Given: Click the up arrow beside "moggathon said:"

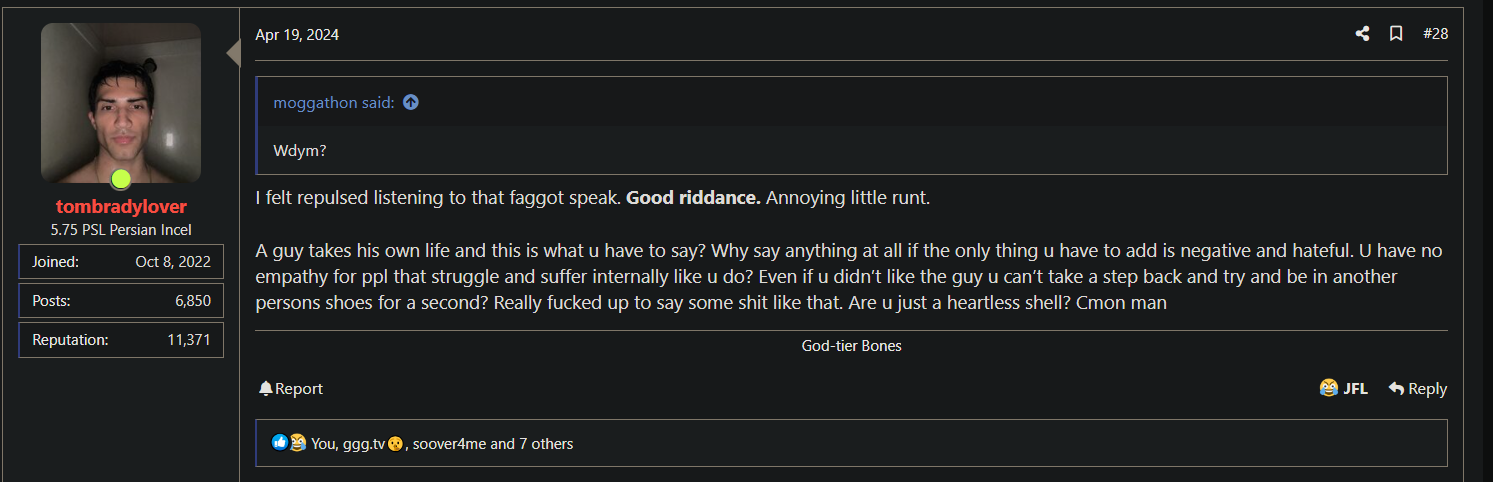Looking at the screenshot, I should click(x=410, y=102).
